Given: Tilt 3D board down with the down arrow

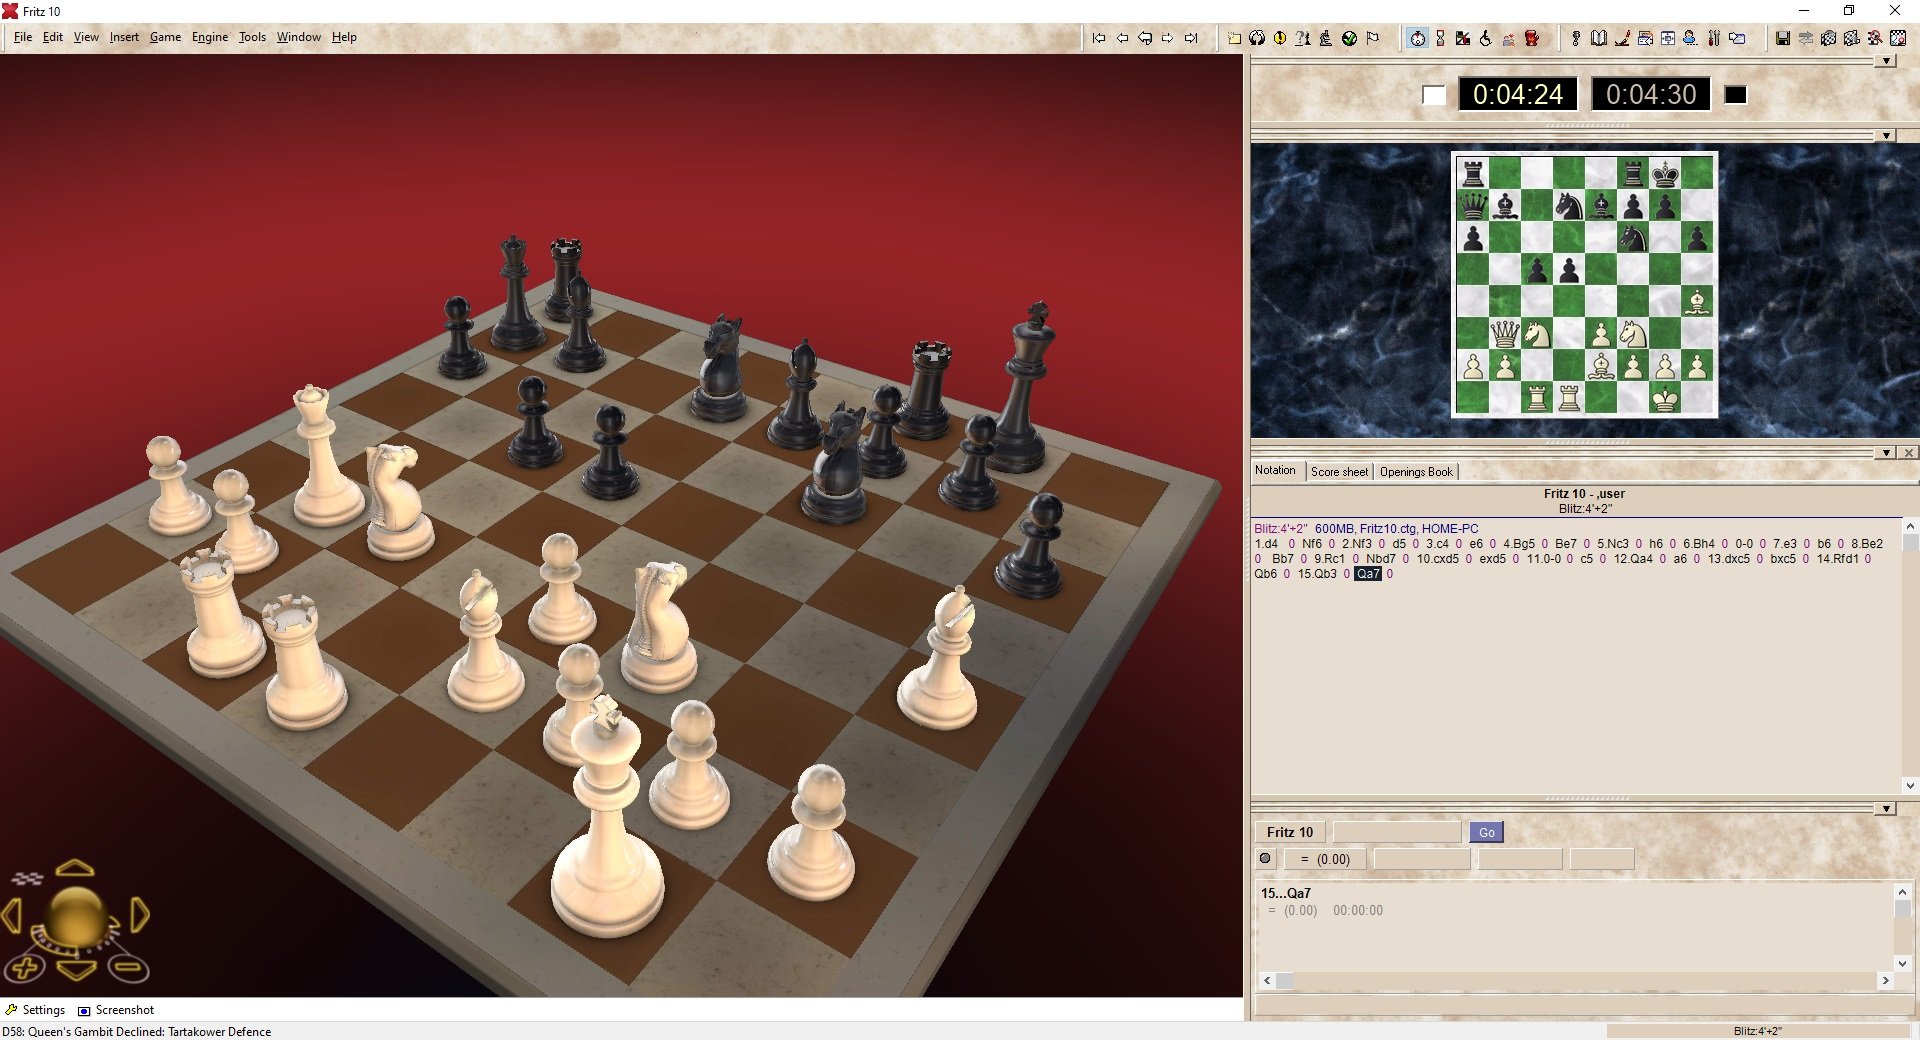Looking at the screenshot, I should (x=76, y=969).
